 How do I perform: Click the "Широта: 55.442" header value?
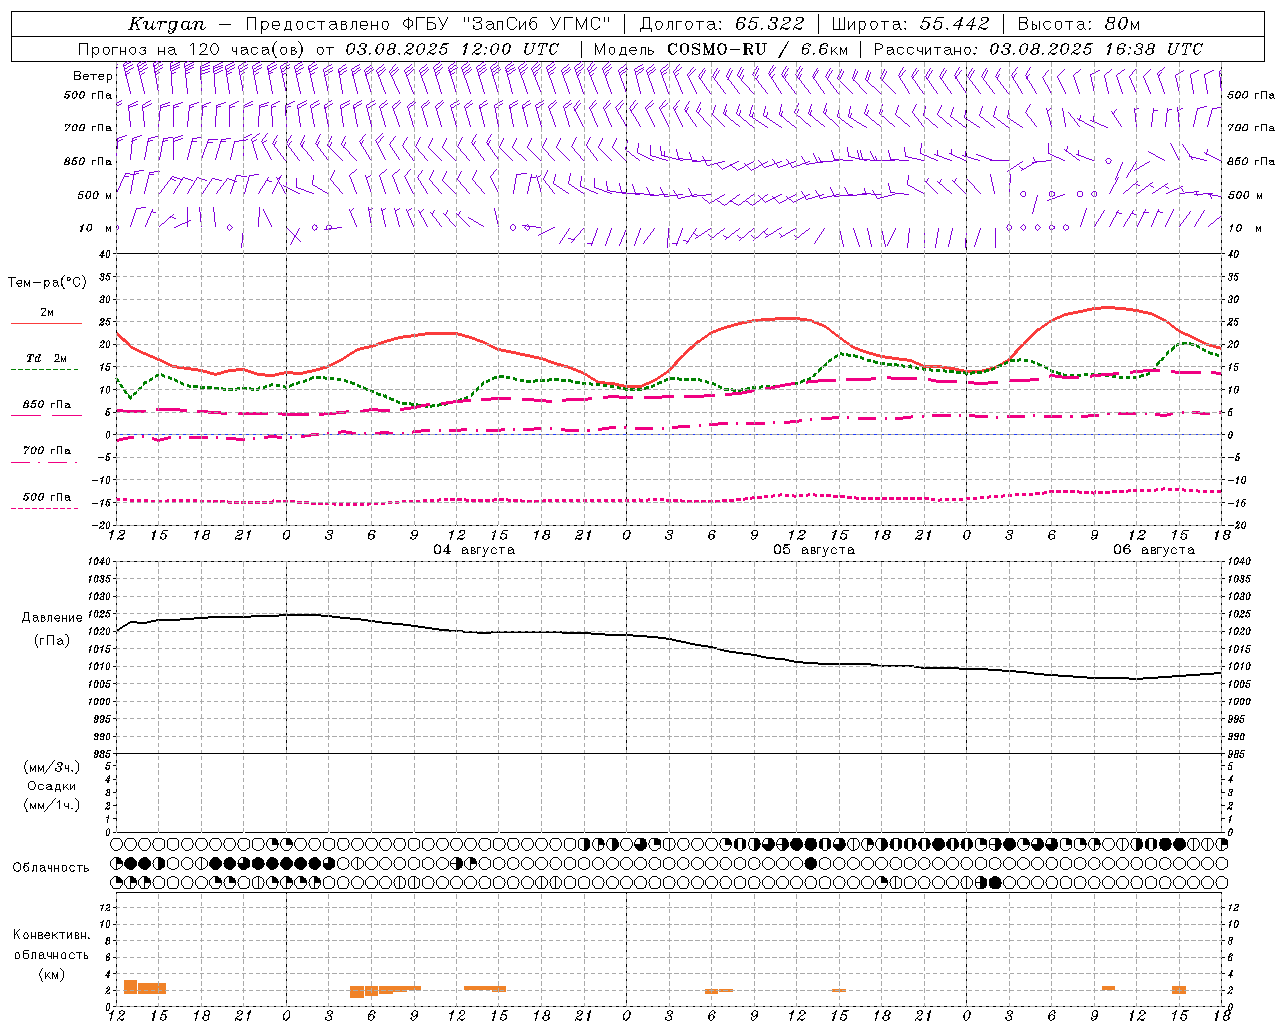click(x=911, y=24)
